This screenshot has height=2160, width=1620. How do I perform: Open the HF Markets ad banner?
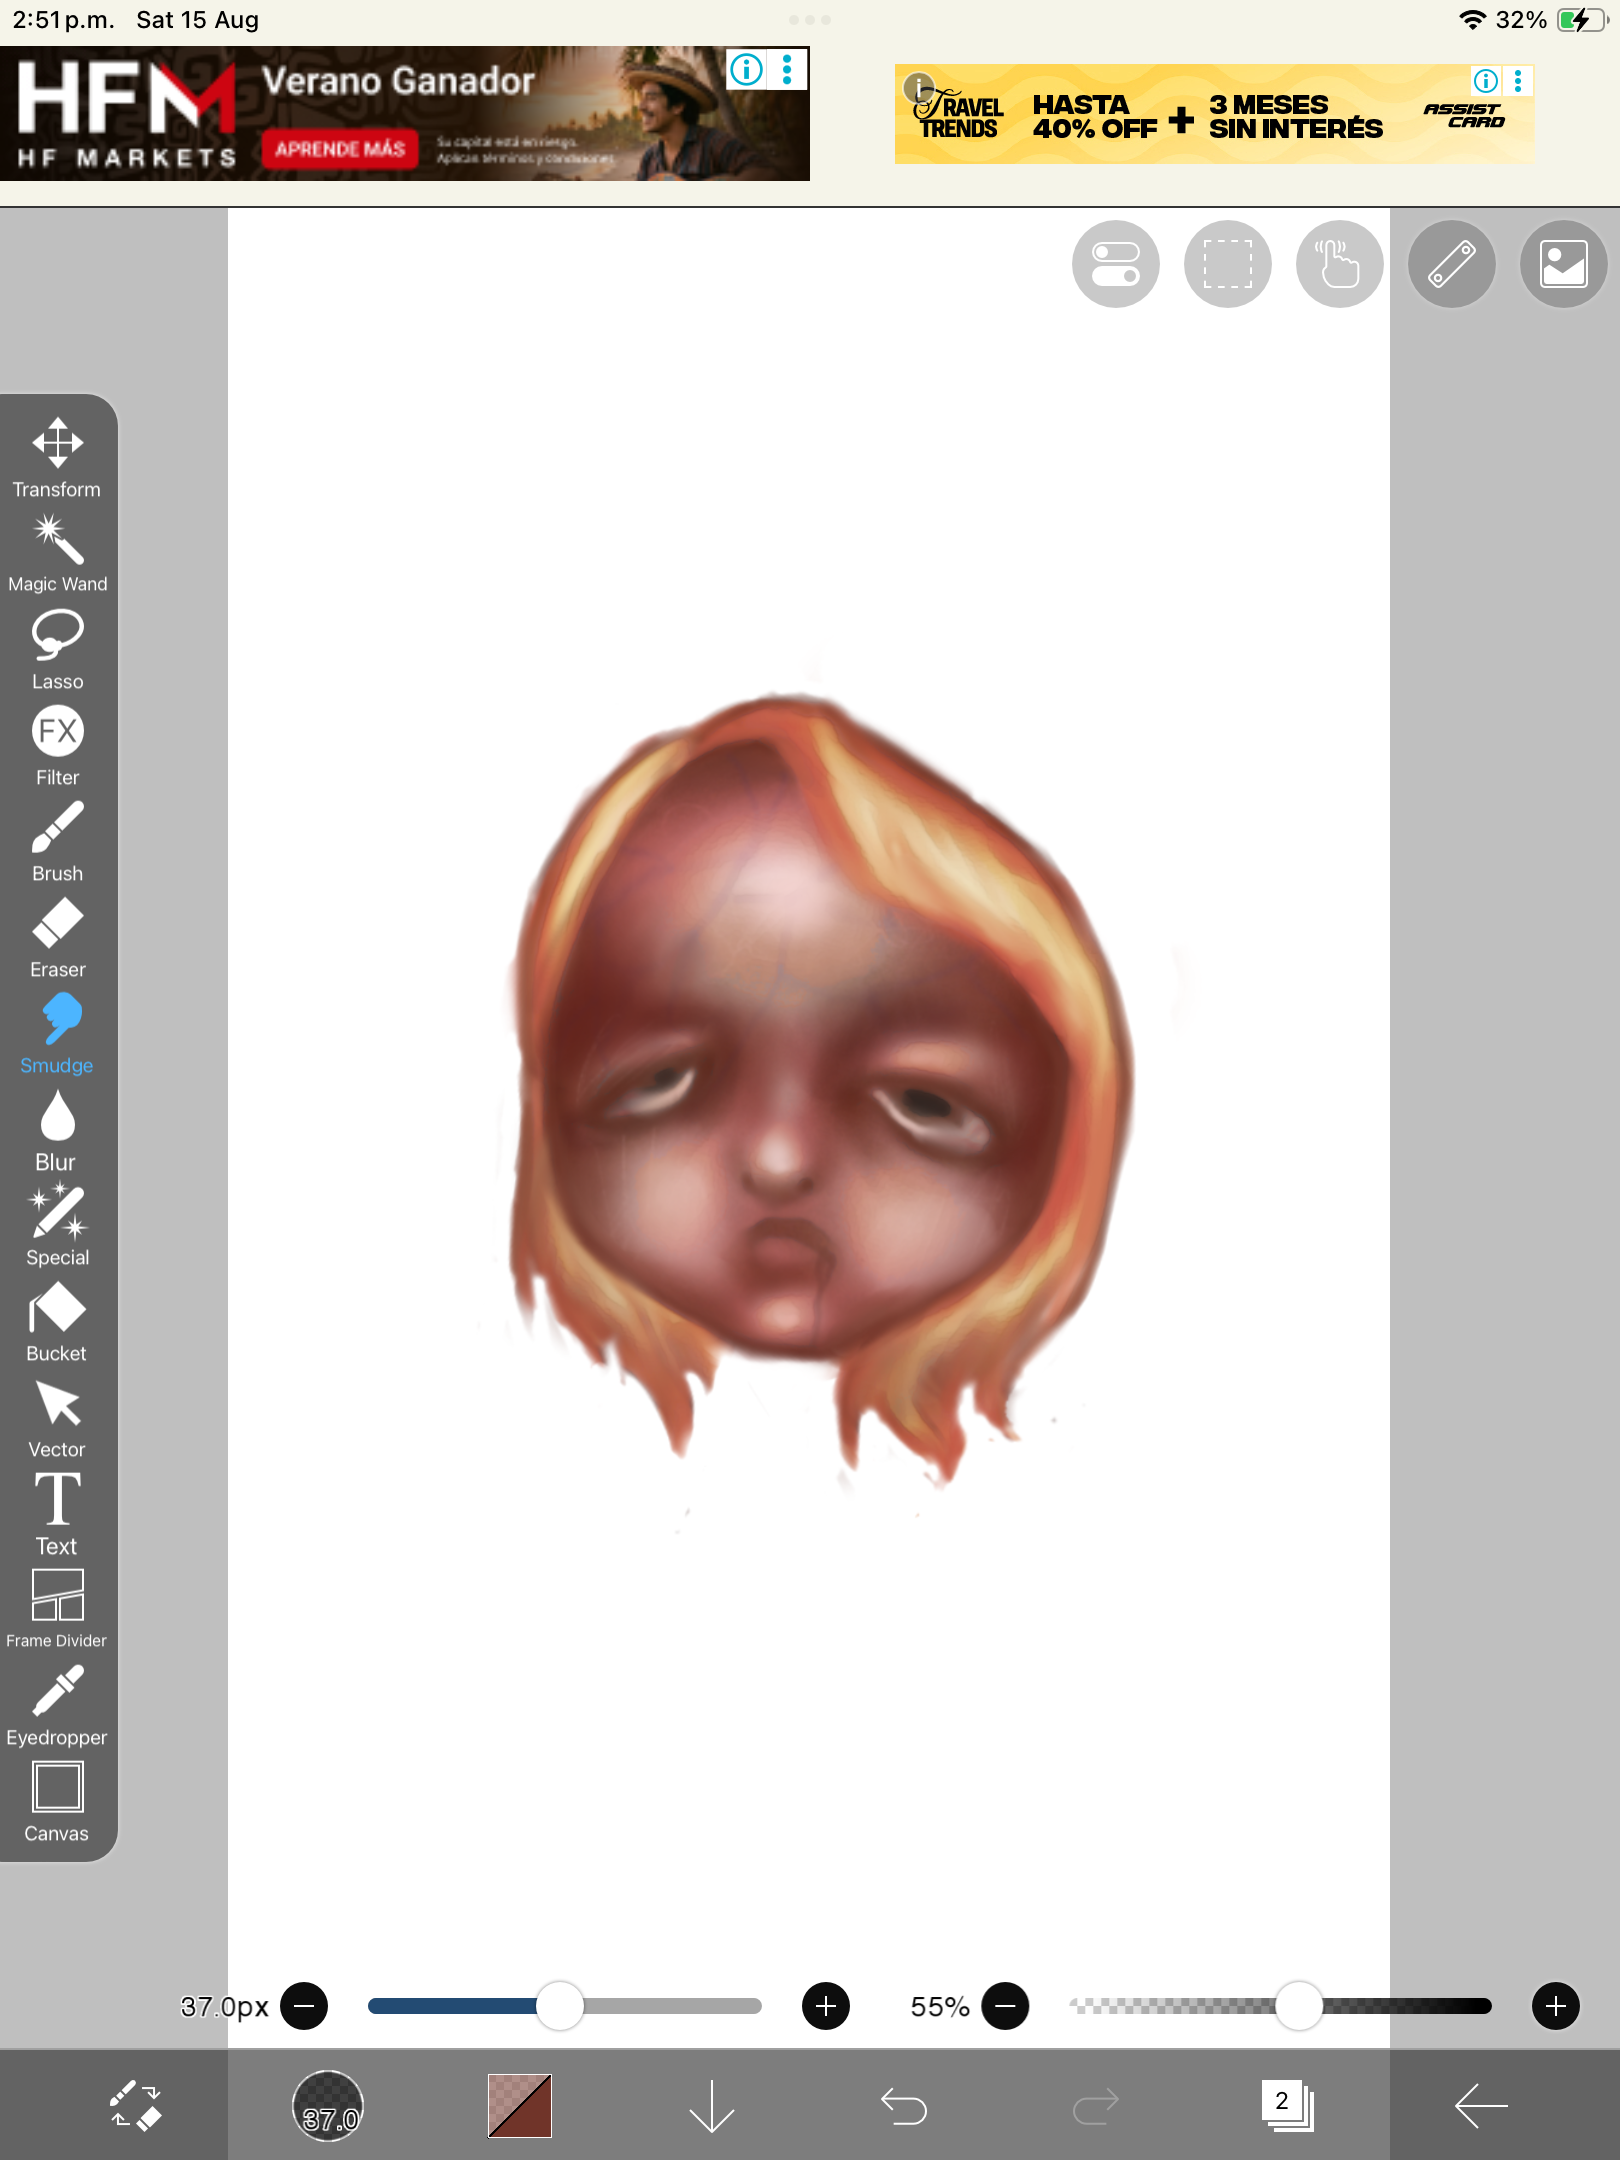(405, 113)
